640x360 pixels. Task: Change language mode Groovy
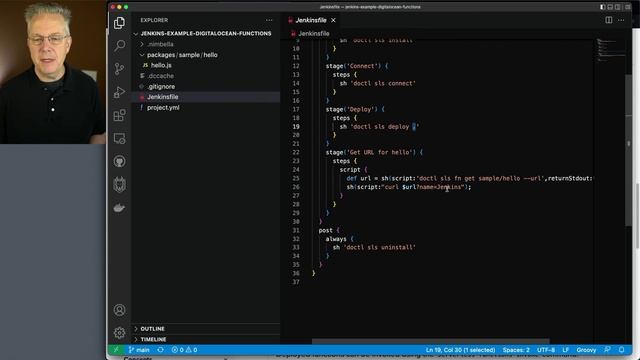(x=586, y=350)
